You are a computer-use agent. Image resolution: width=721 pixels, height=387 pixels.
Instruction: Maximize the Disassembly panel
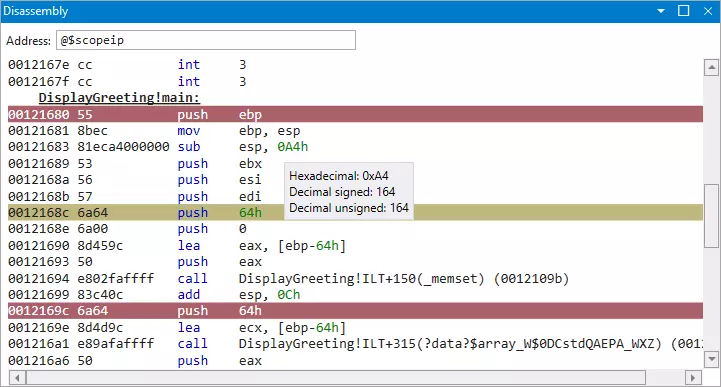point(684,11)
